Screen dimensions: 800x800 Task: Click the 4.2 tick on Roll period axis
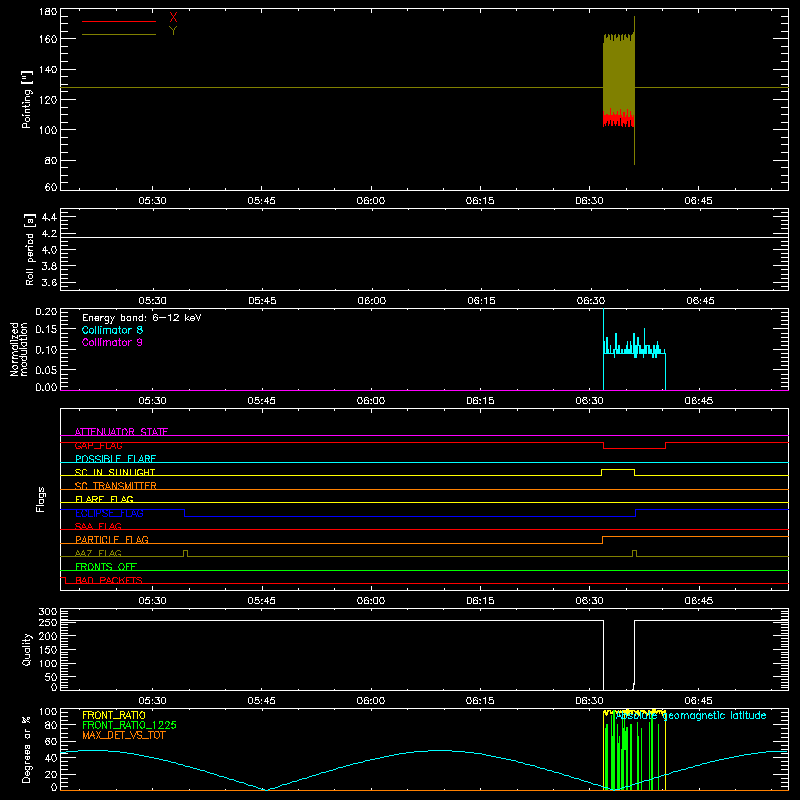[x=49, y=234]
